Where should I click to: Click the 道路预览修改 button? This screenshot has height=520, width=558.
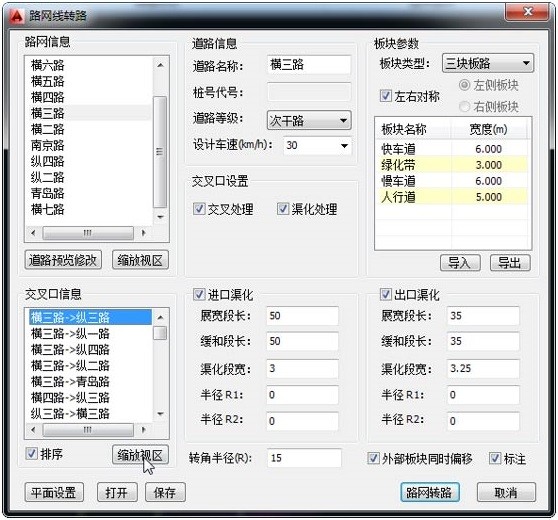point(63,260)
